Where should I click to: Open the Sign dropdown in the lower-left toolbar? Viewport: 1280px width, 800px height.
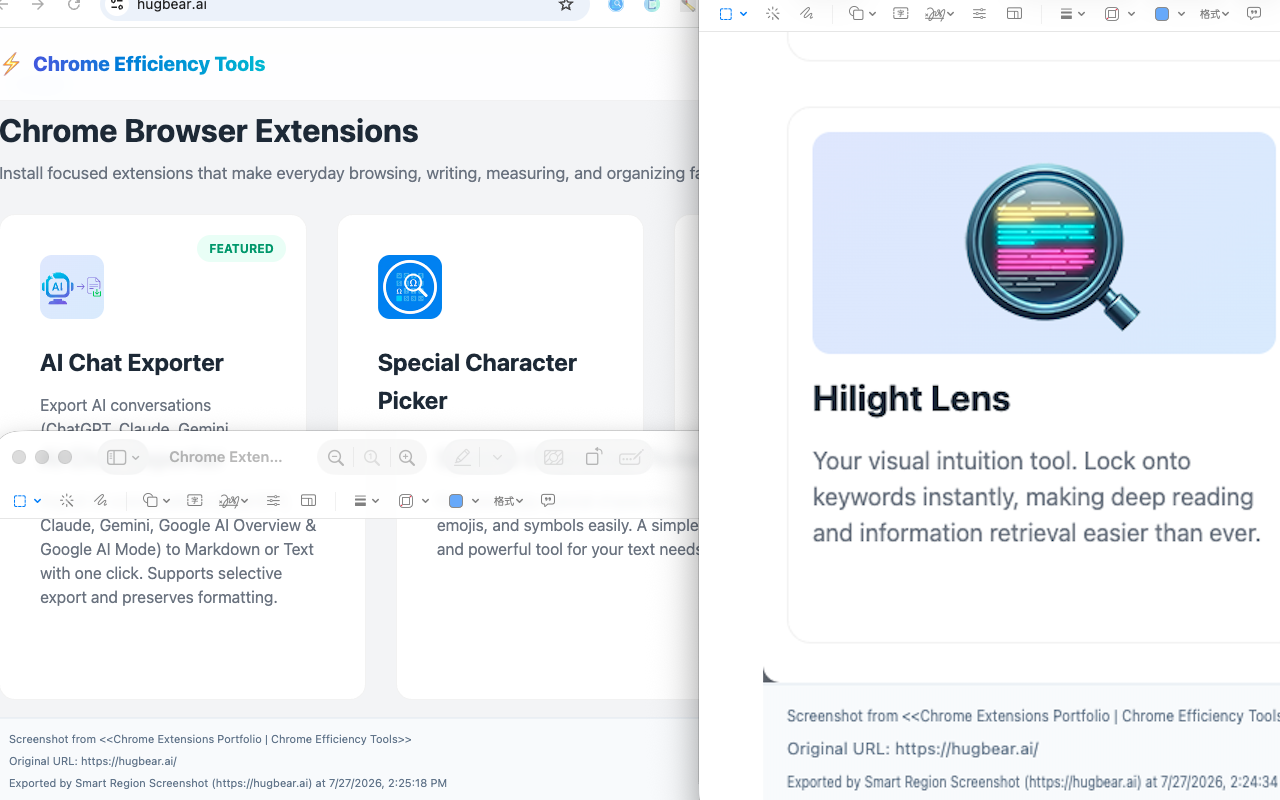[234, 501]
